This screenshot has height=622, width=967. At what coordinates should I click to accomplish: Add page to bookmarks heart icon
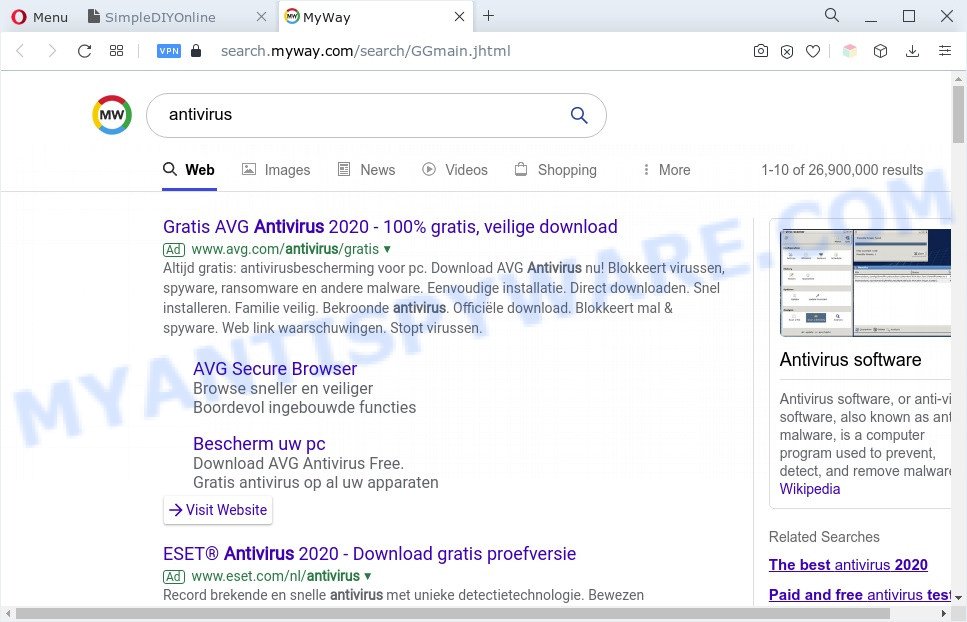coord(813,51)
